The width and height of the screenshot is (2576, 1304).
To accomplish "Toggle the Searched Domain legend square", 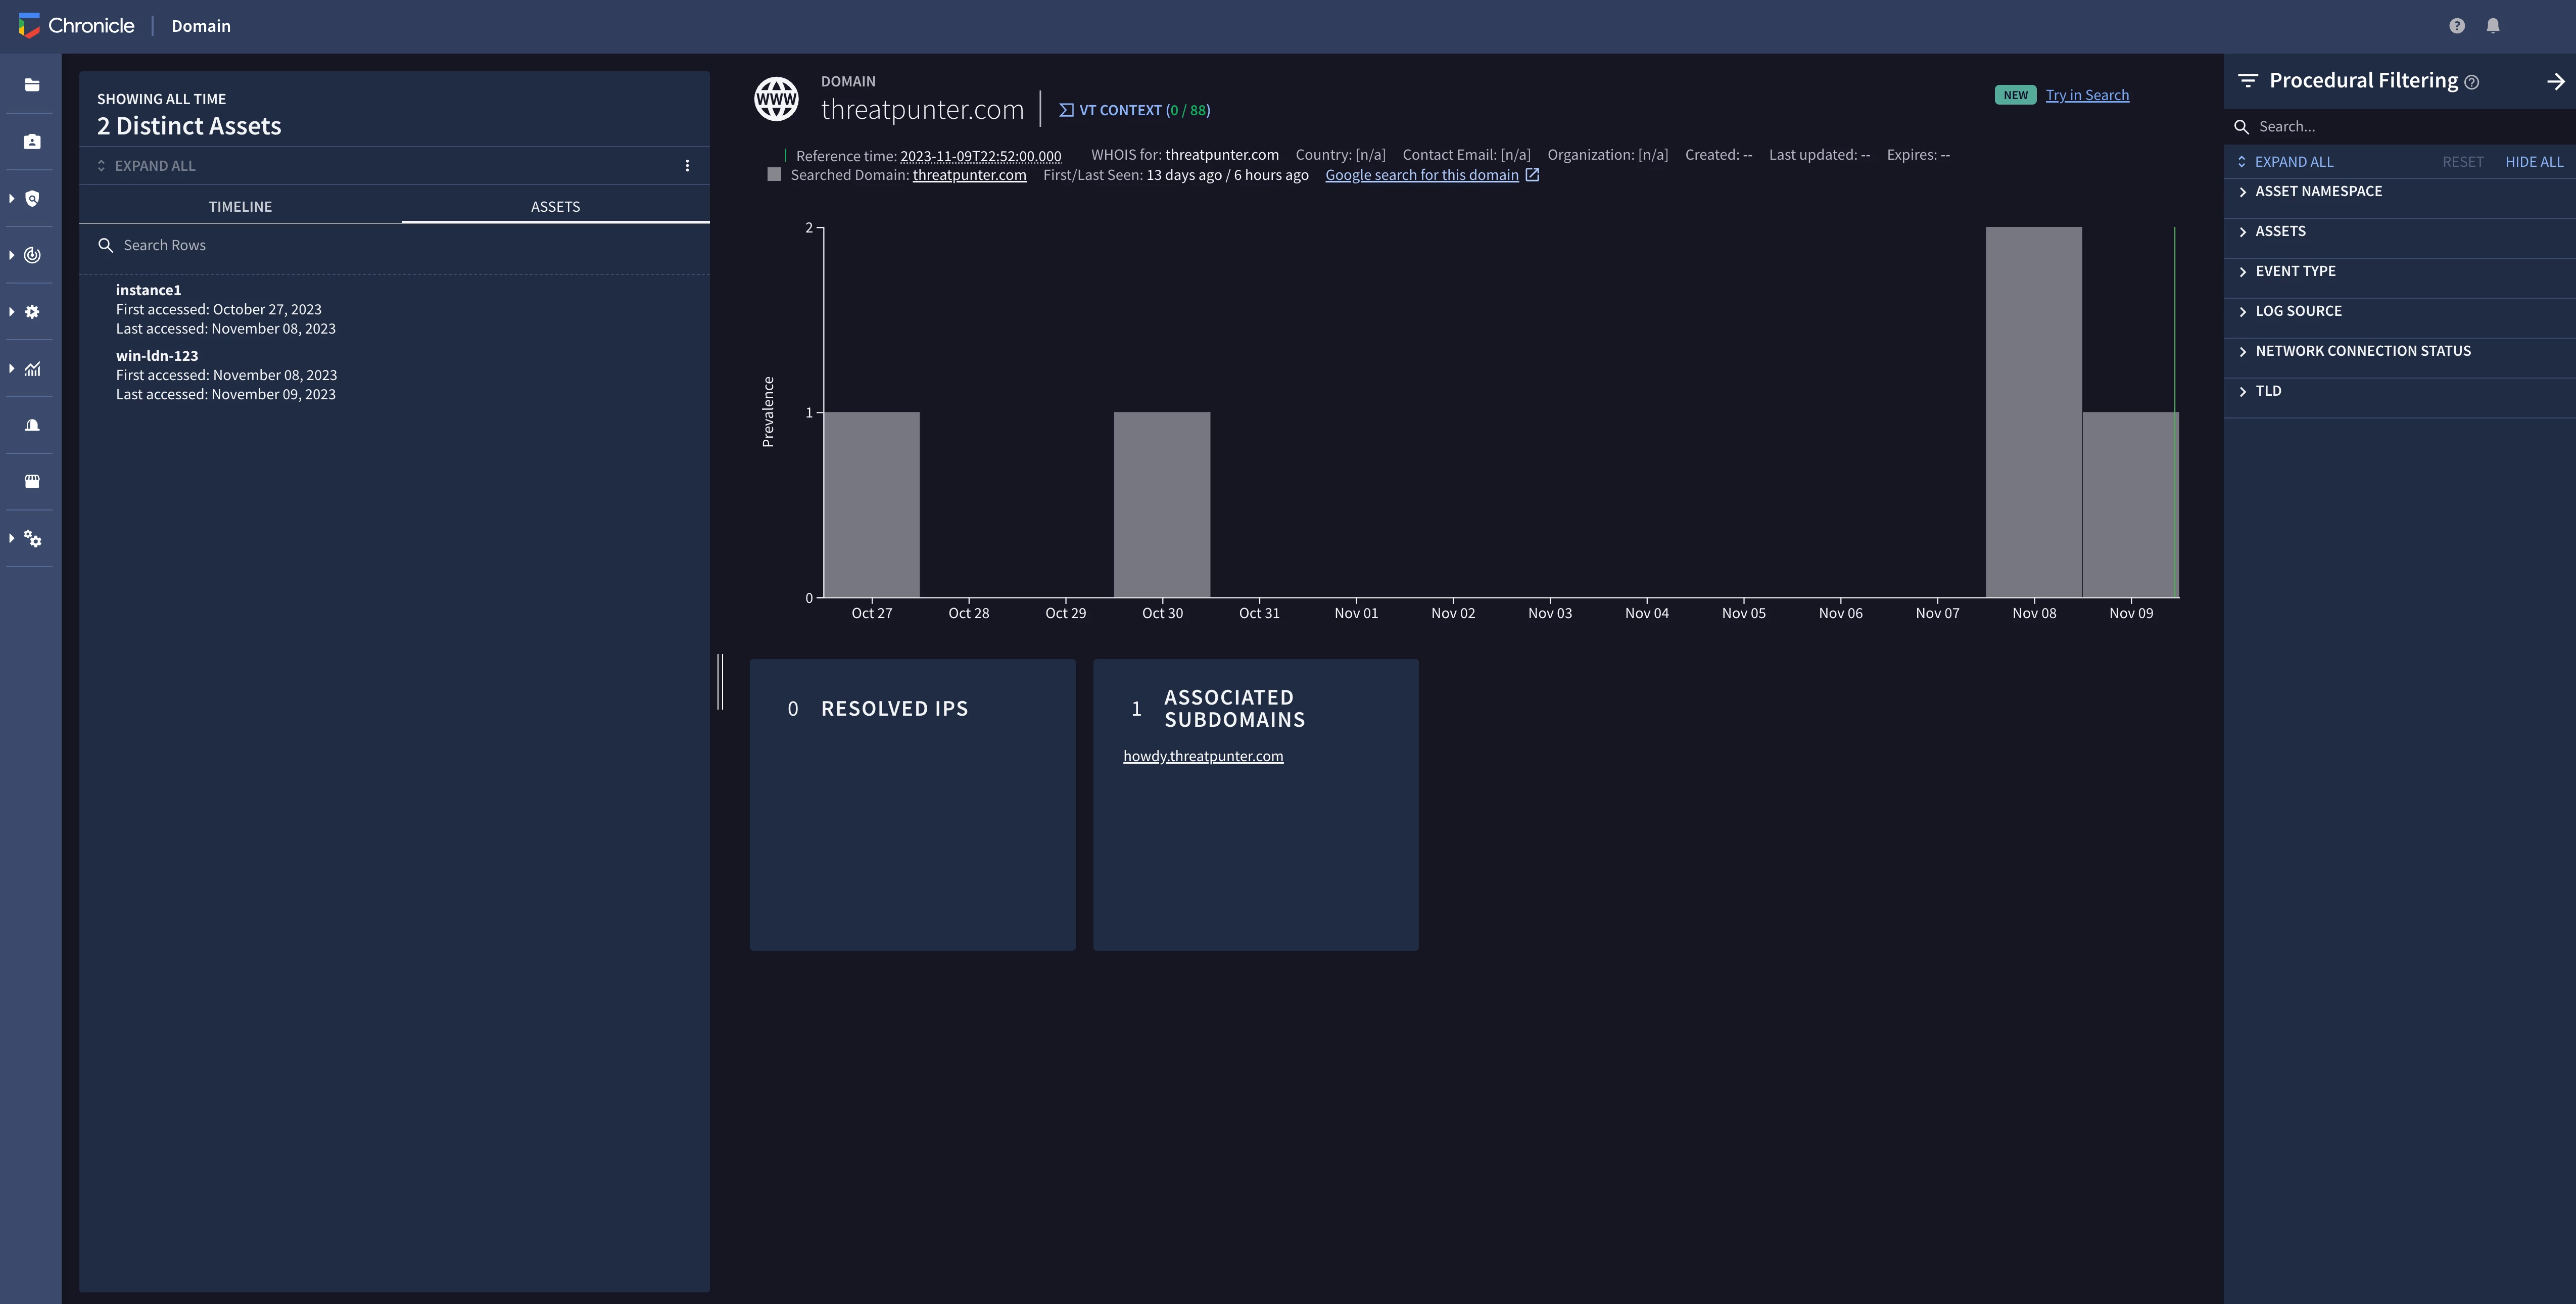I will click(774, 175).
